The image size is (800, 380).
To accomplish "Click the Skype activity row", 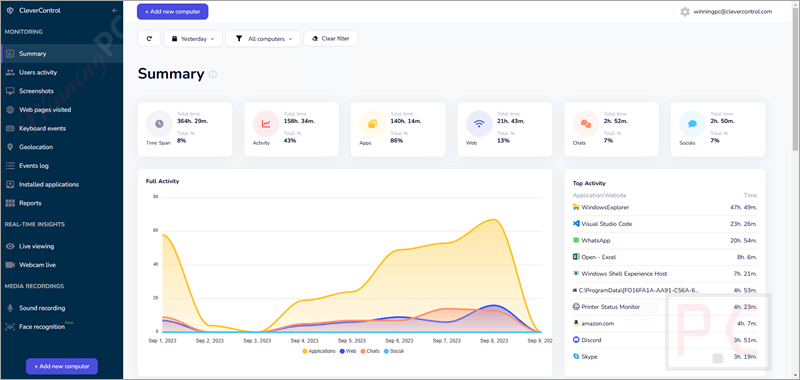I will (x=665, y=357).
